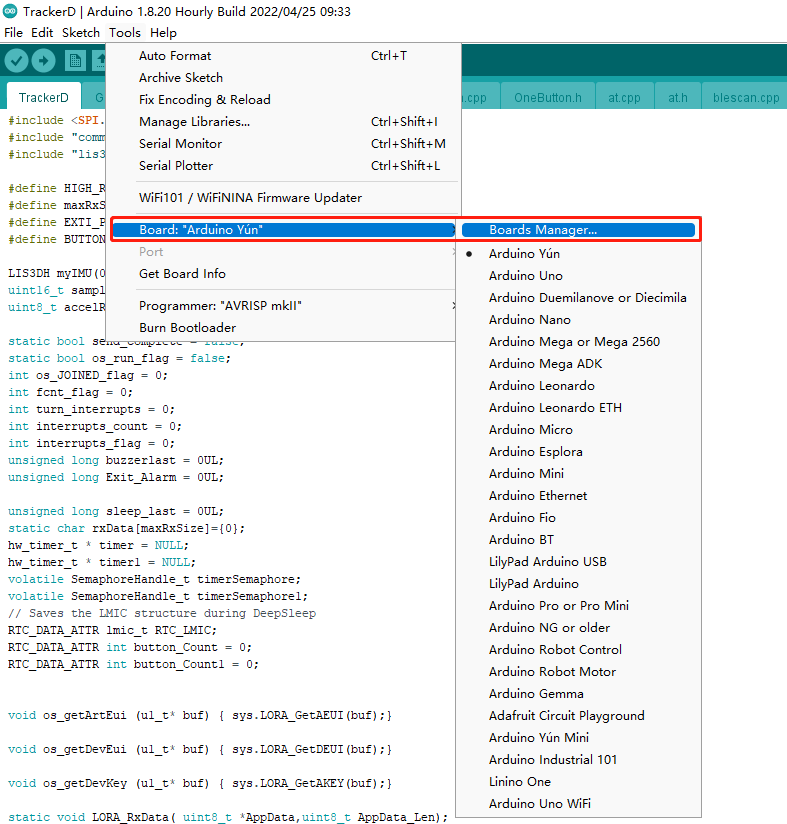This screenshot has height=824, width=787.
Task: Click code line "hw_timer_t * timer = NULL;"
Action: (98, 545)
